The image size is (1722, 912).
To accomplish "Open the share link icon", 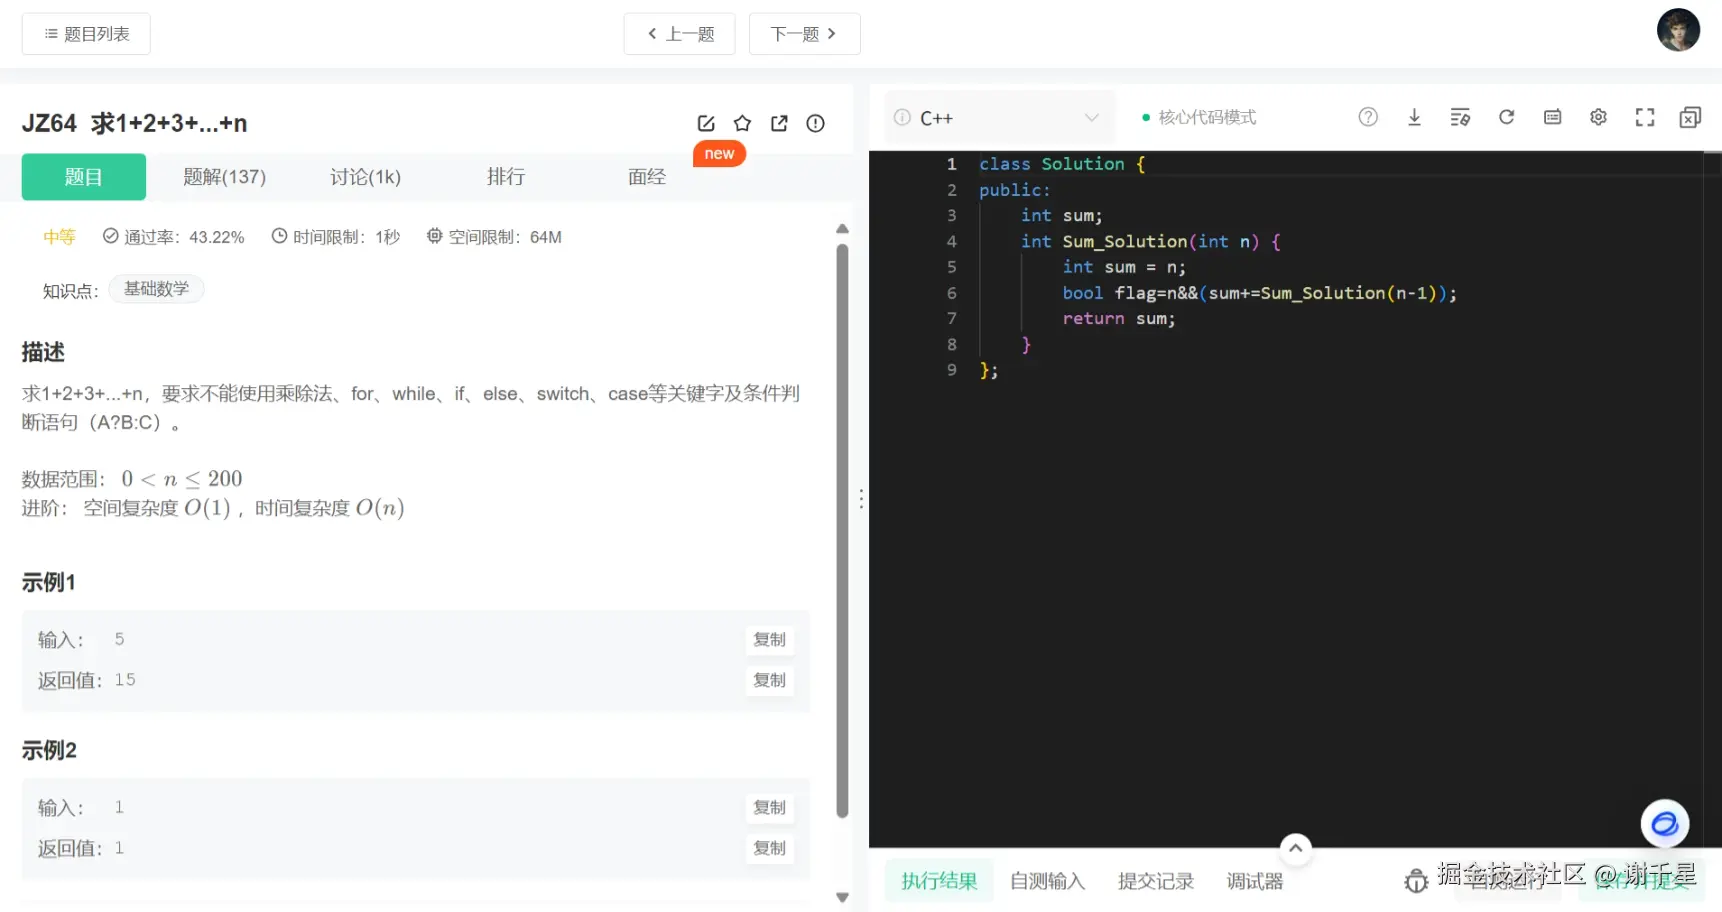I will pyautogui.click(x=779, y=123).
